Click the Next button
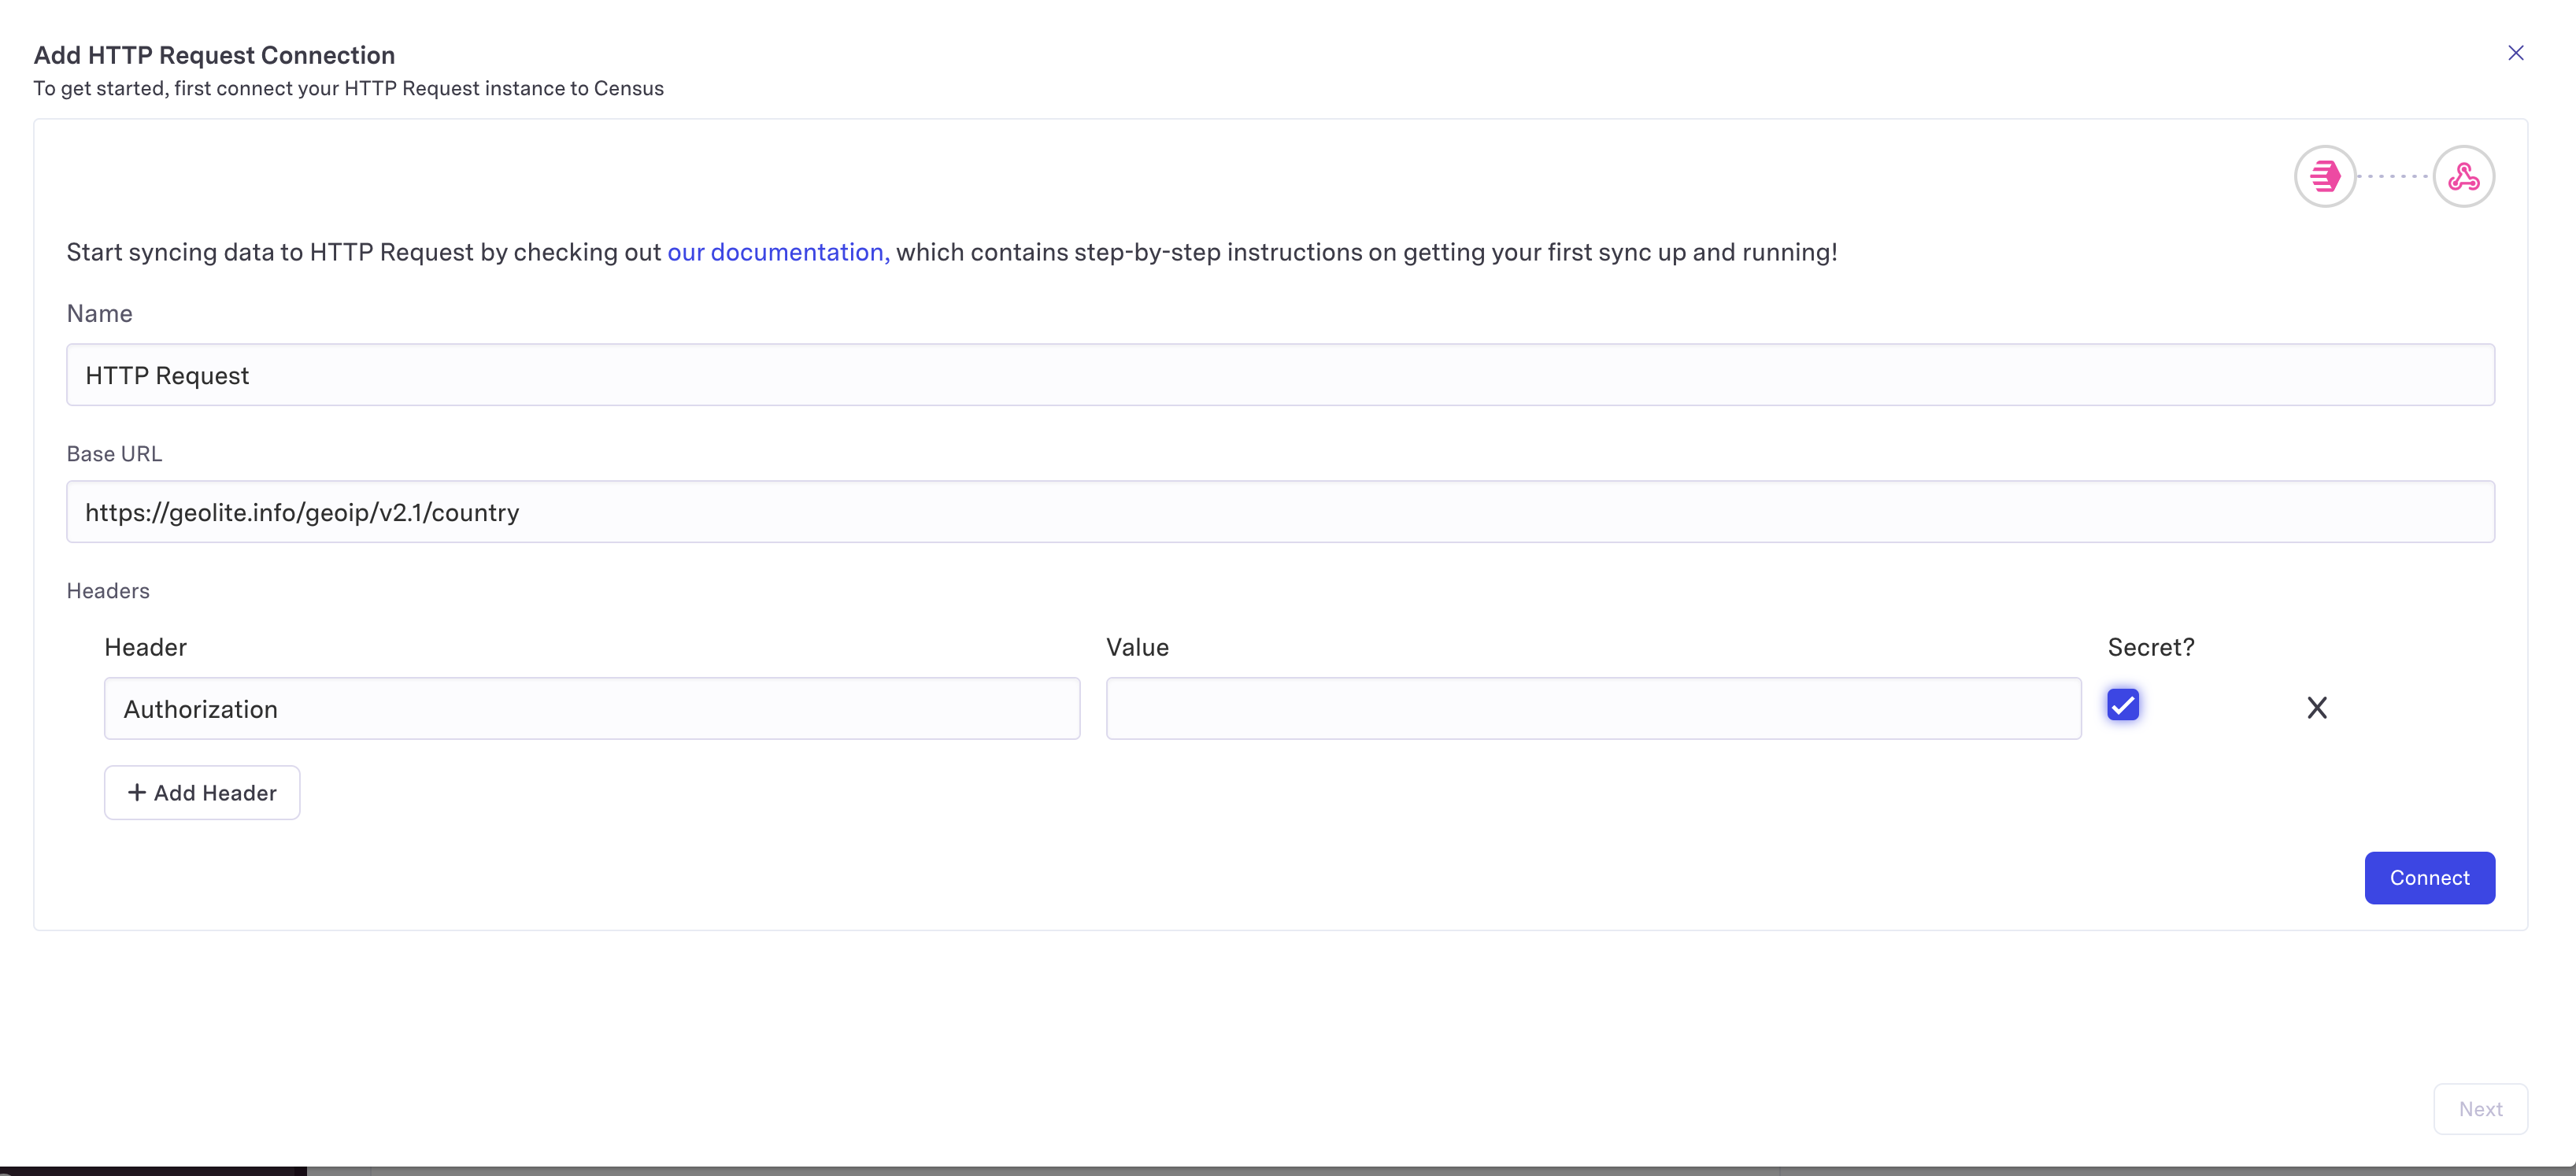Image resolution: width=2576 pixels, height=1176 pixels. coord(2479,1109)
